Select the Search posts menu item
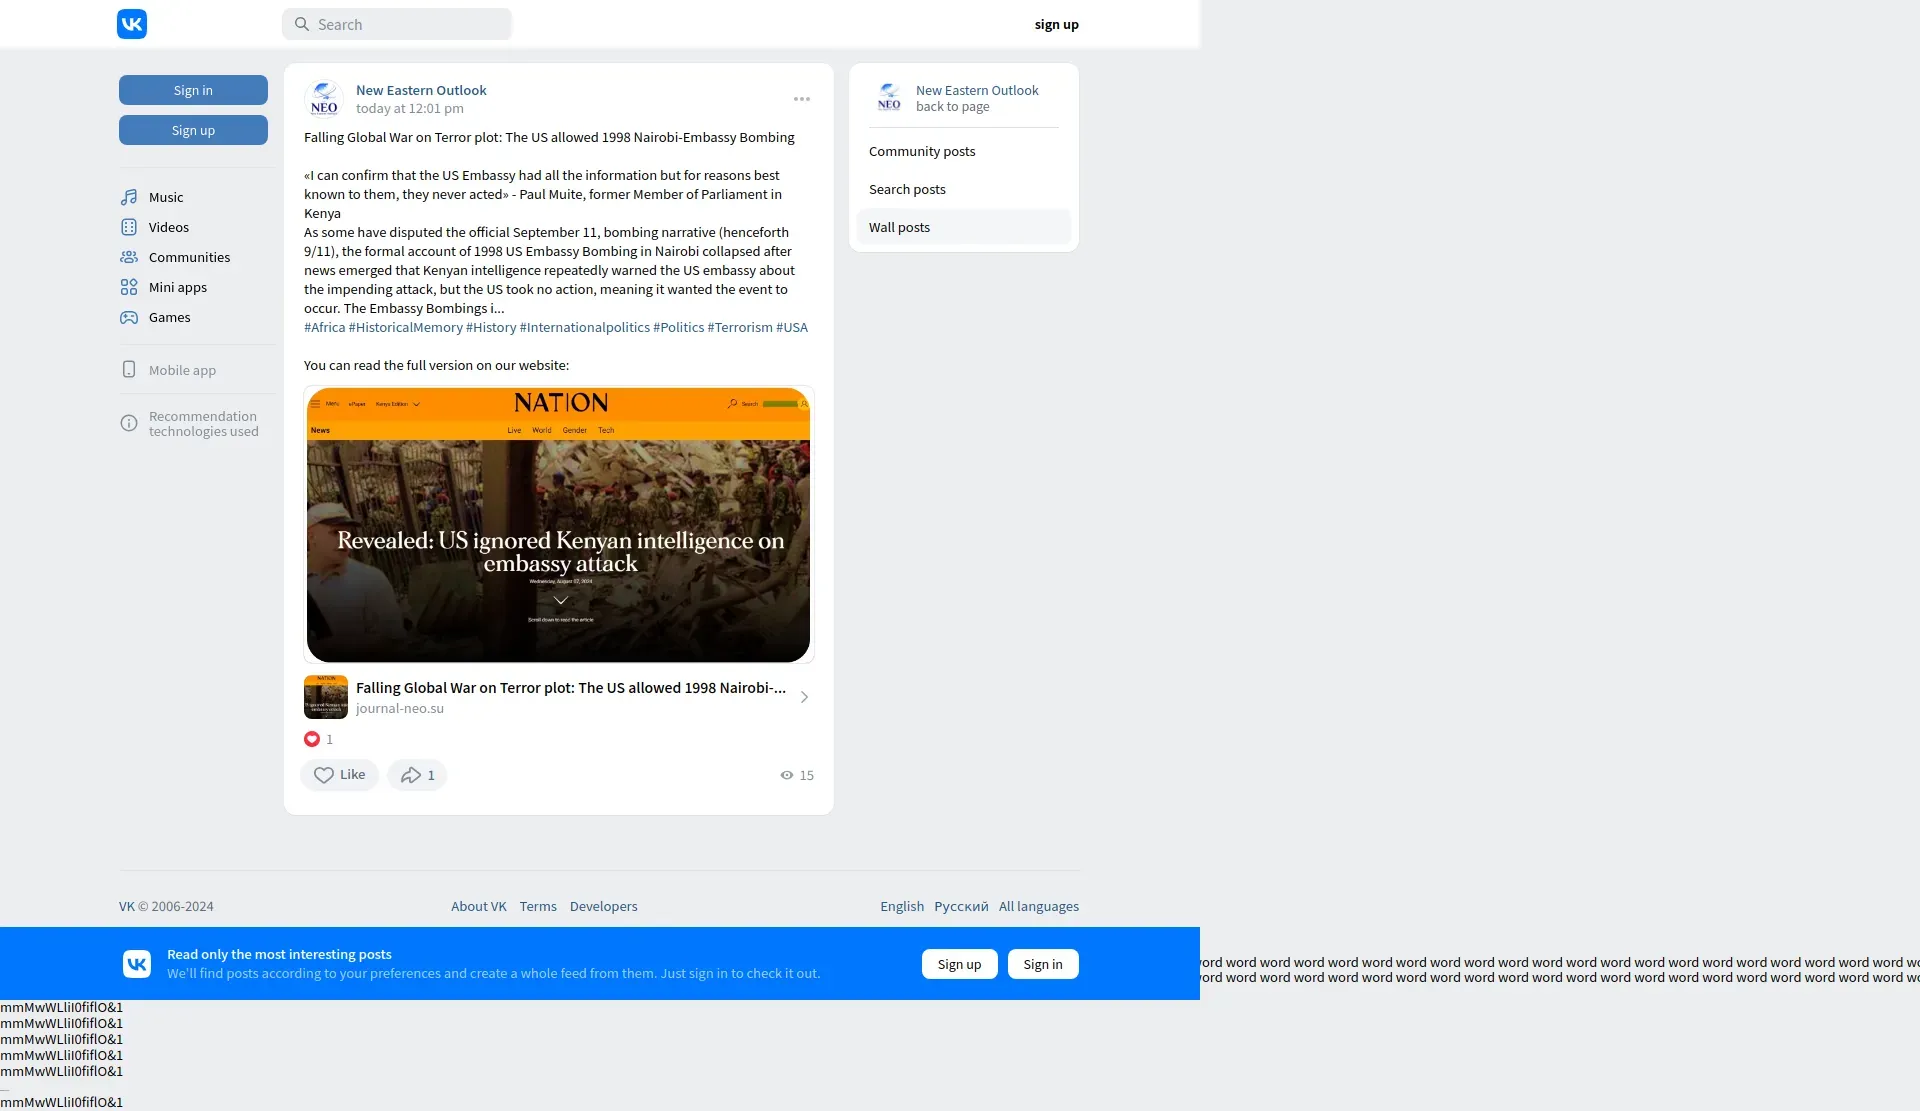This screenshot has width=1920, height=1111. click(x=907, y=189)
